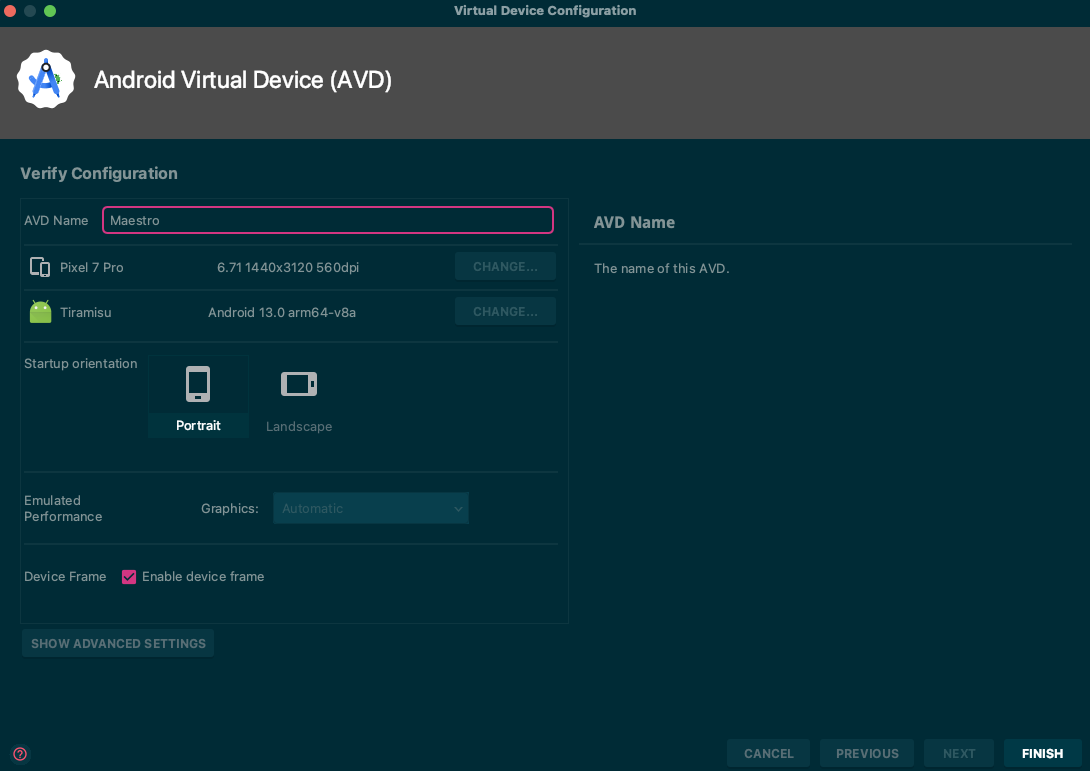Click the Pixel 7 Pro device icon
1090x771 pixels.
(40, 267)
